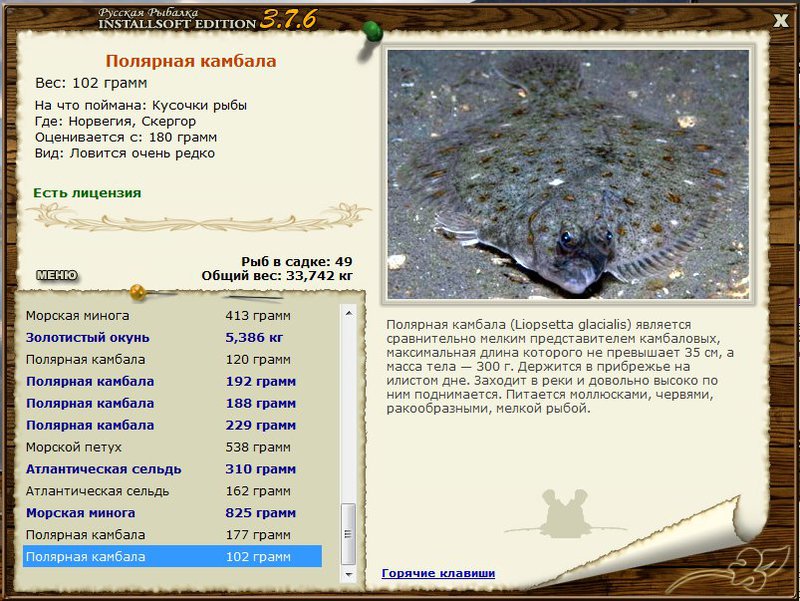Viewport: 800px width, 601px height.
Task: Open the МЕНЮ button
Action: (x=57, y=276)
